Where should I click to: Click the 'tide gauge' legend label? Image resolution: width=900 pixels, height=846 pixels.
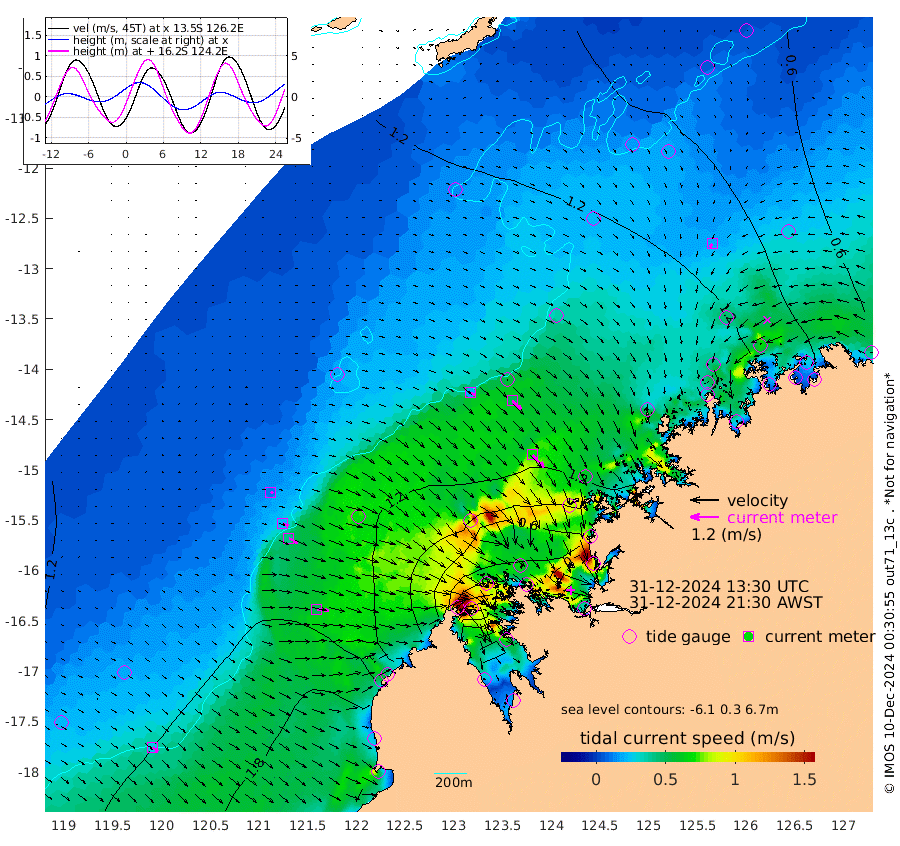[688, 637]
